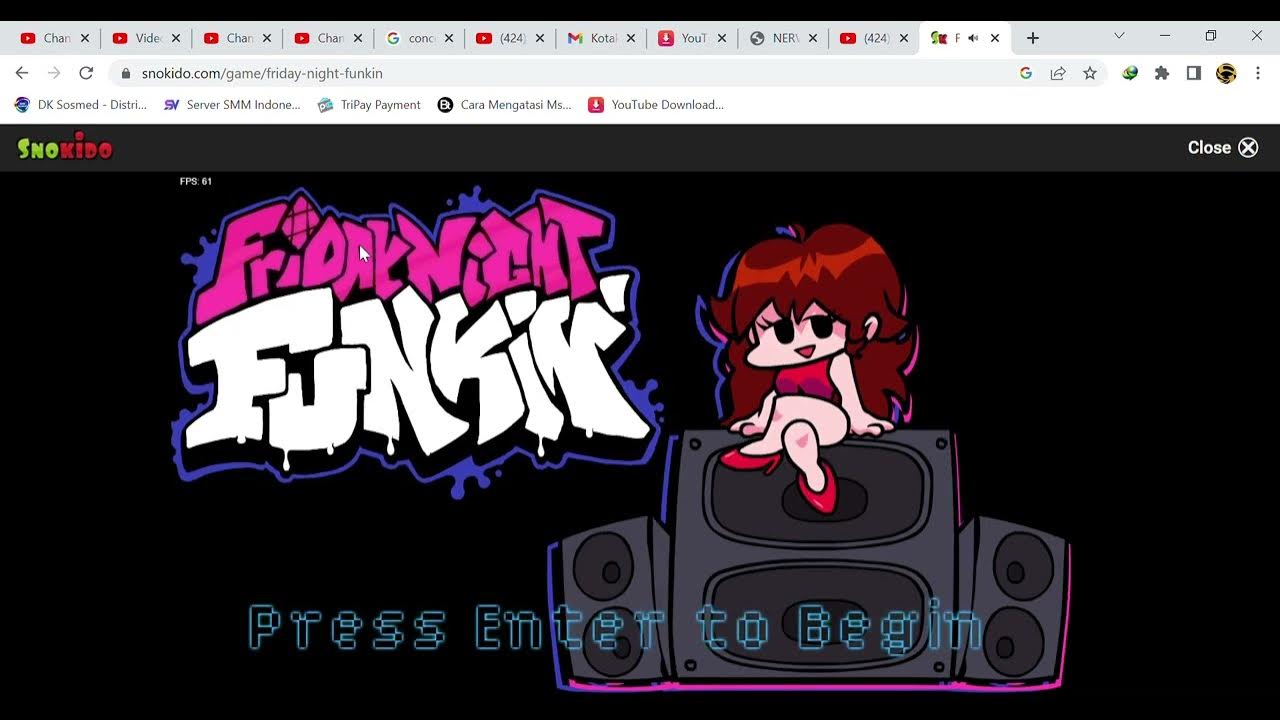
Task: Open Chrome three-dot menu
Action: point(1258,73)
